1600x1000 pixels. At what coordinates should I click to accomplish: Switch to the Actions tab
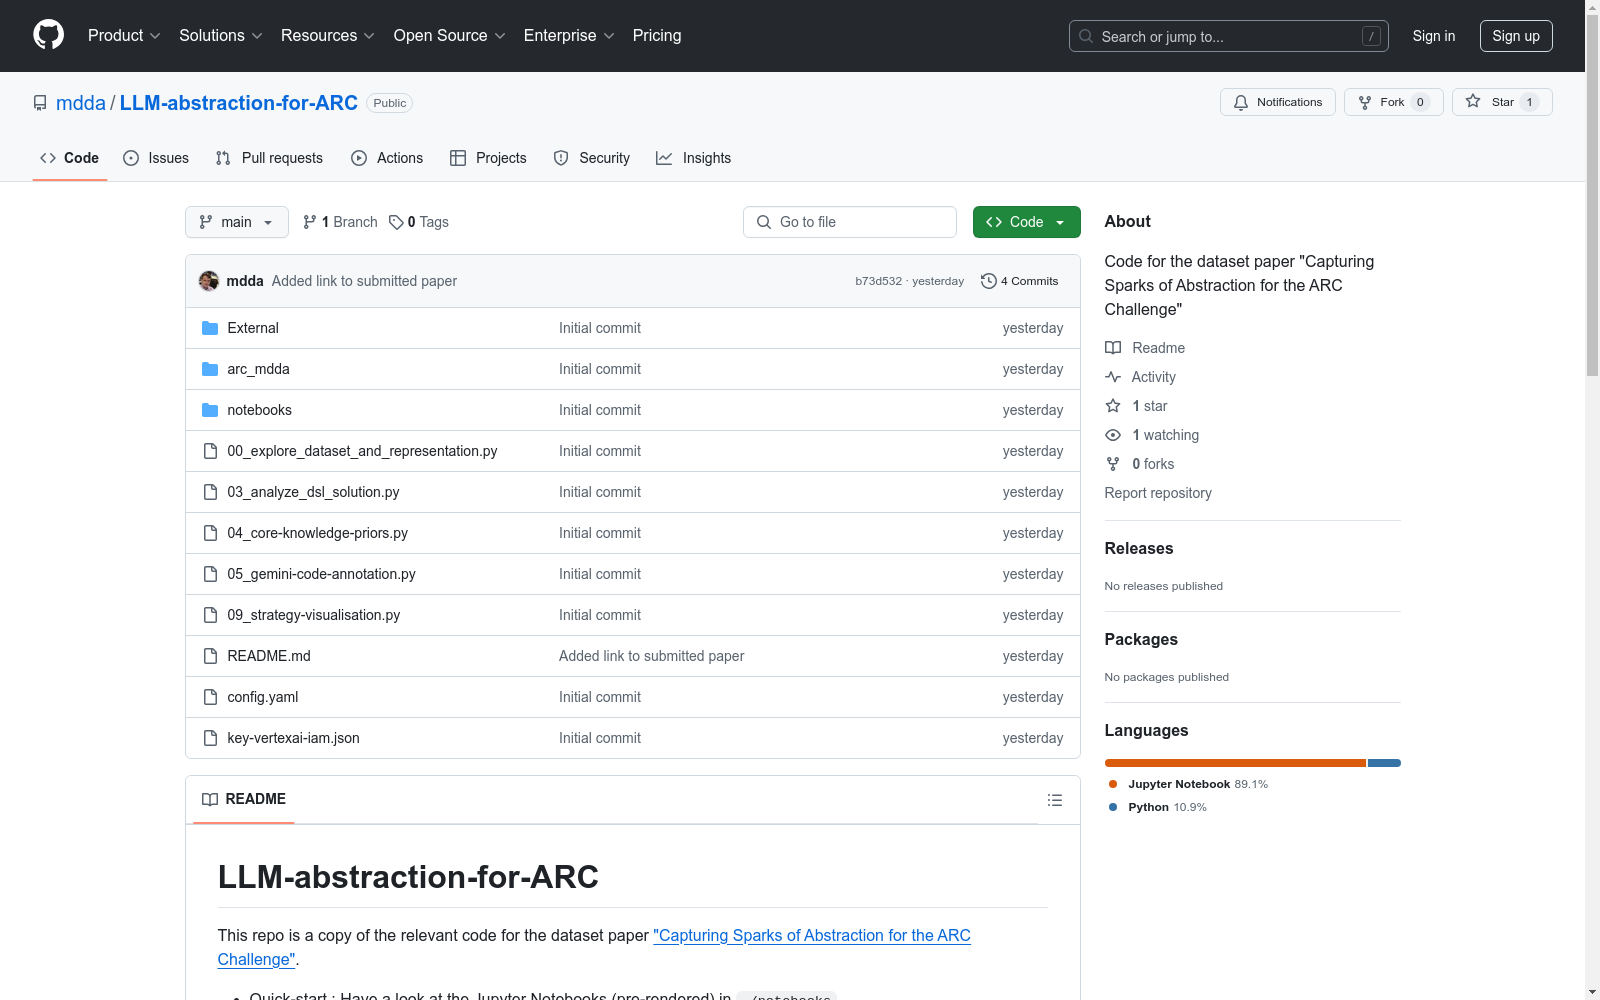(x=387, y=158)
